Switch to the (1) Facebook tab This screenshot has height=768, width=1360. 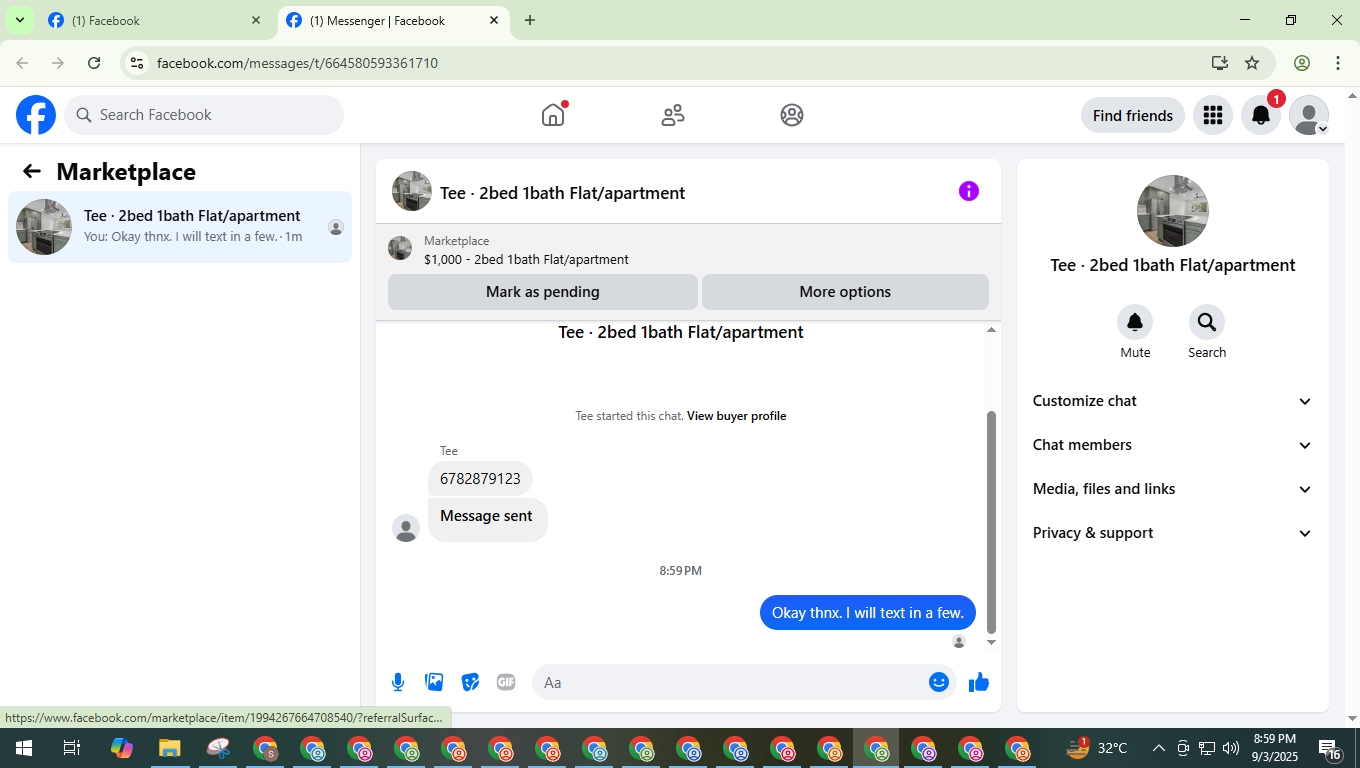155,20
